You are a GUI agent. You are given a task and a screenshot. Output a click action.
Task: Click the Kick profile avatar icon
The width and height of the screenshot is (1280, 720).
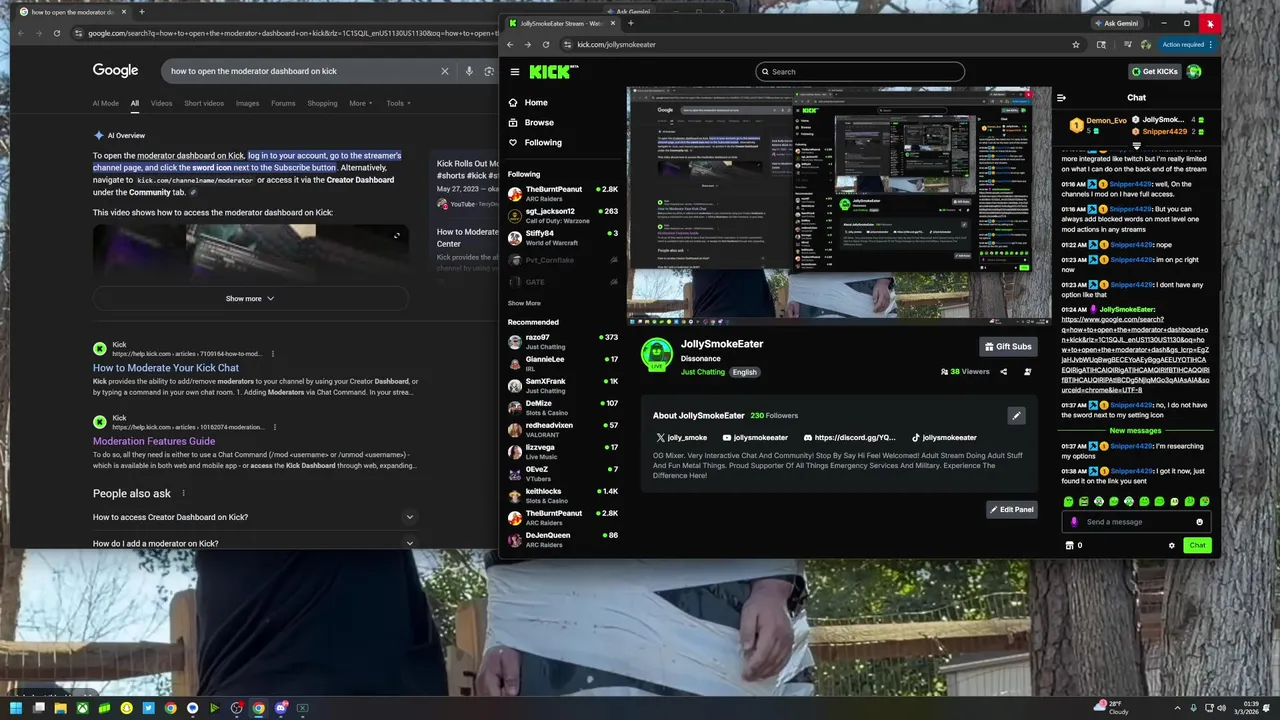coord(1194,72)
